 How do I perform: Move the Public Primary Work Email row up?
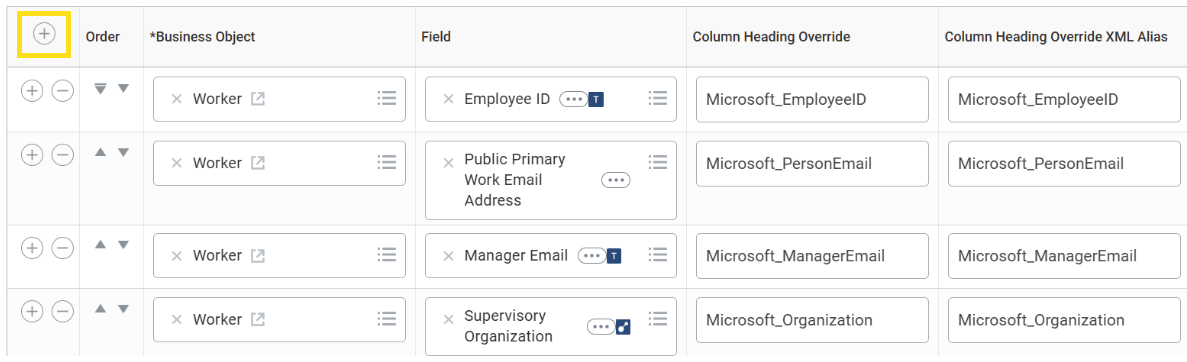click(101, 152)
